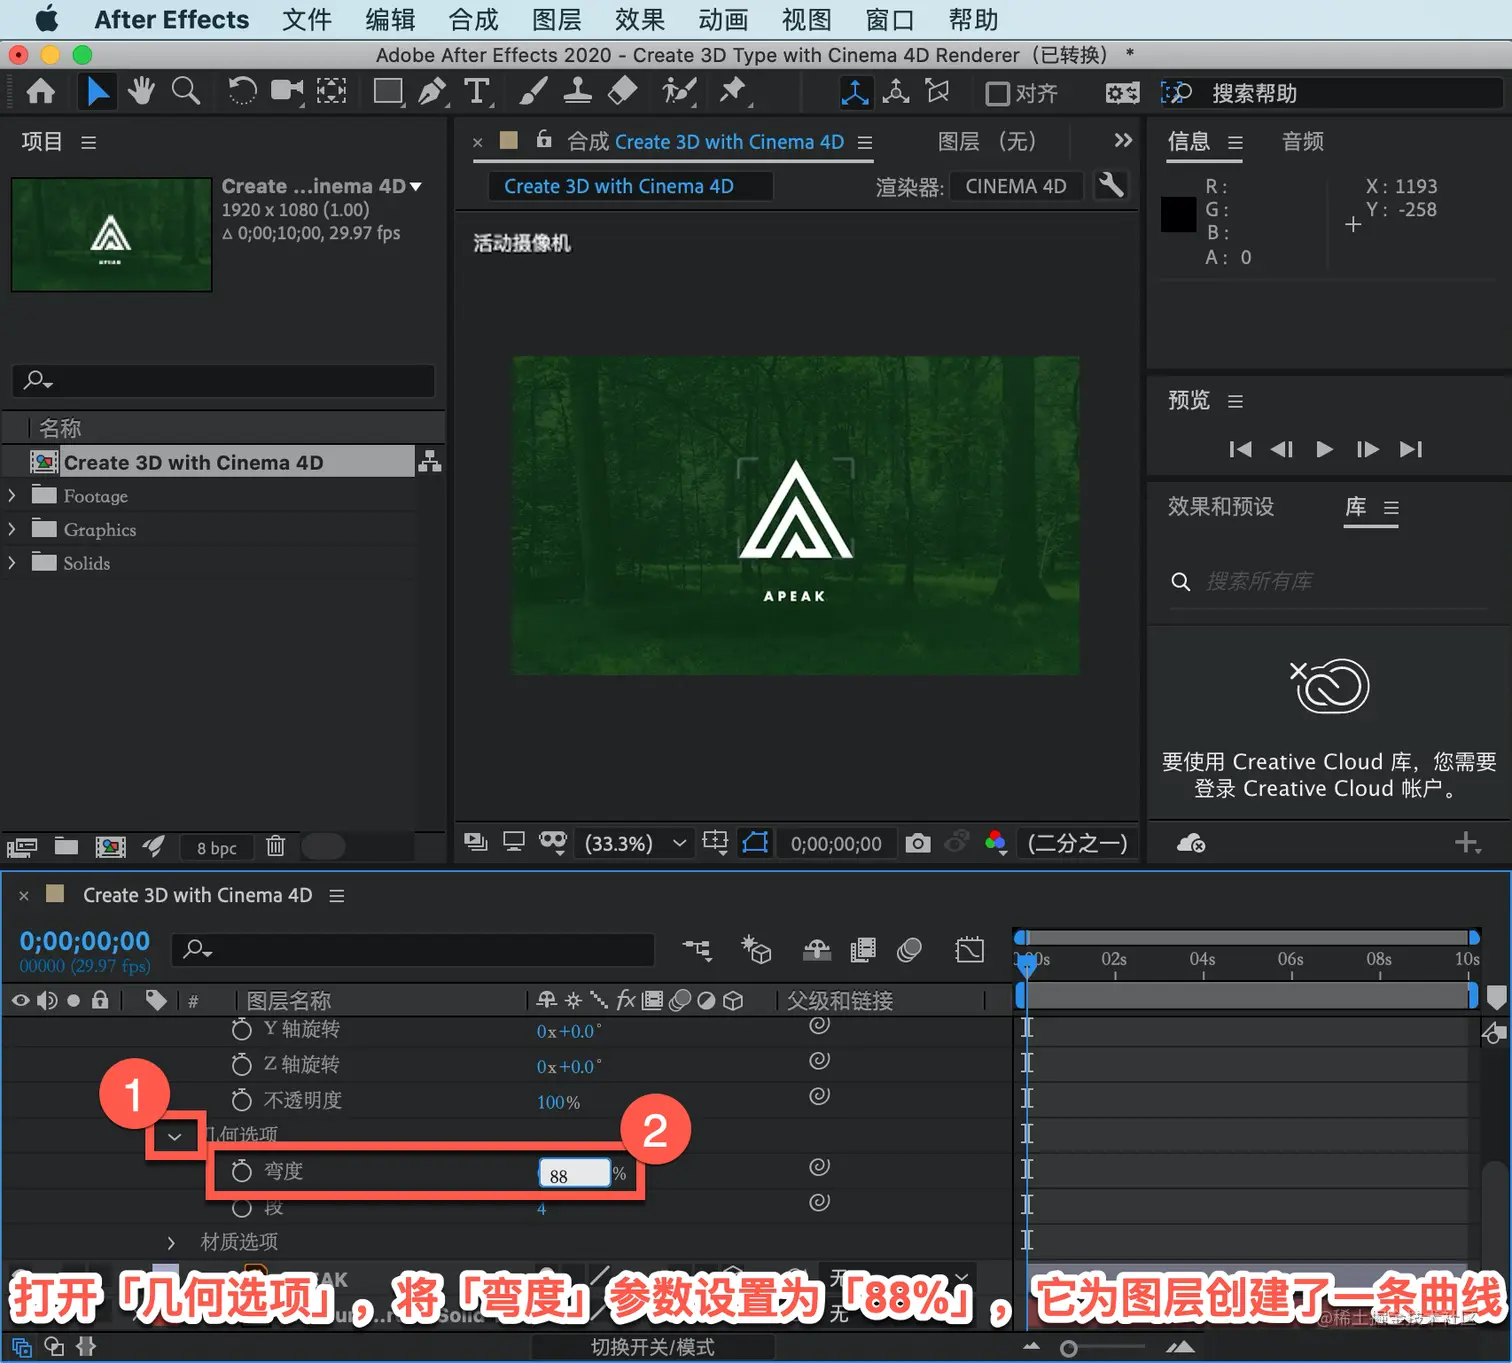This screenshot has width=1512, height=1363.
Task: Pick the Eraser tool
Action: tap(622, 92)
